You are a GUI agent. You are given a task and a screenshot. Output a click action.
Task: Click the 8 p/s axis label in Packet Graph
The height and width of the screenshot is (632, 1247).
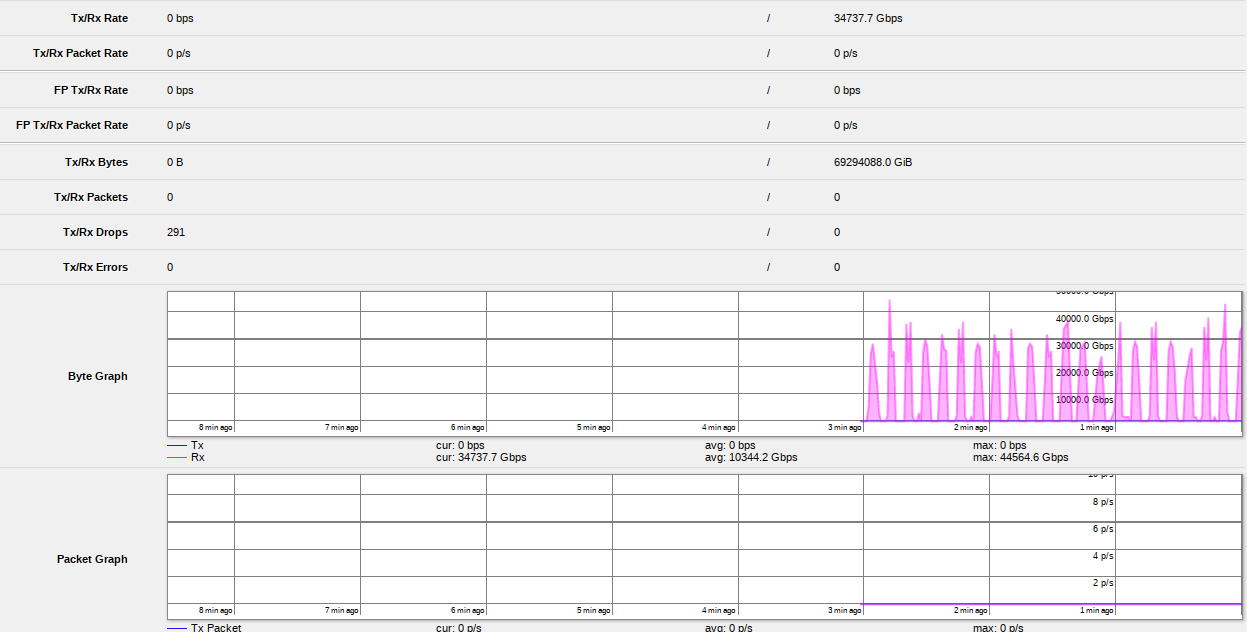tap(1102, 502)
